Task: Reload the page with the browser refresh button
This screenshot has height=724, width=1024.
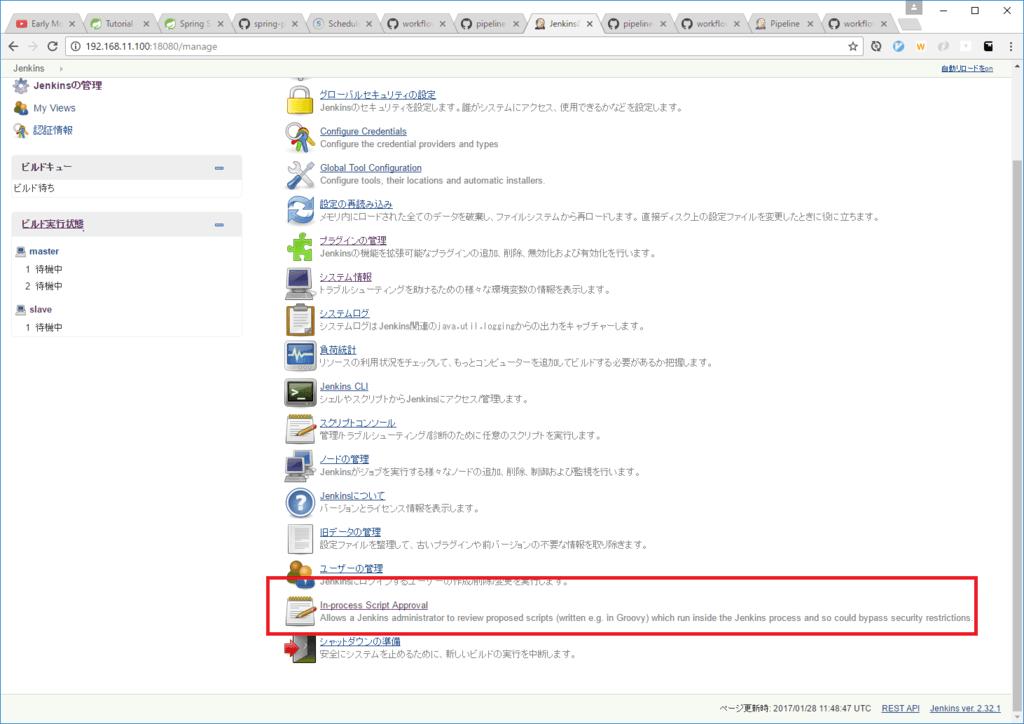Action: pyautogui.click(x=53, y=46)
